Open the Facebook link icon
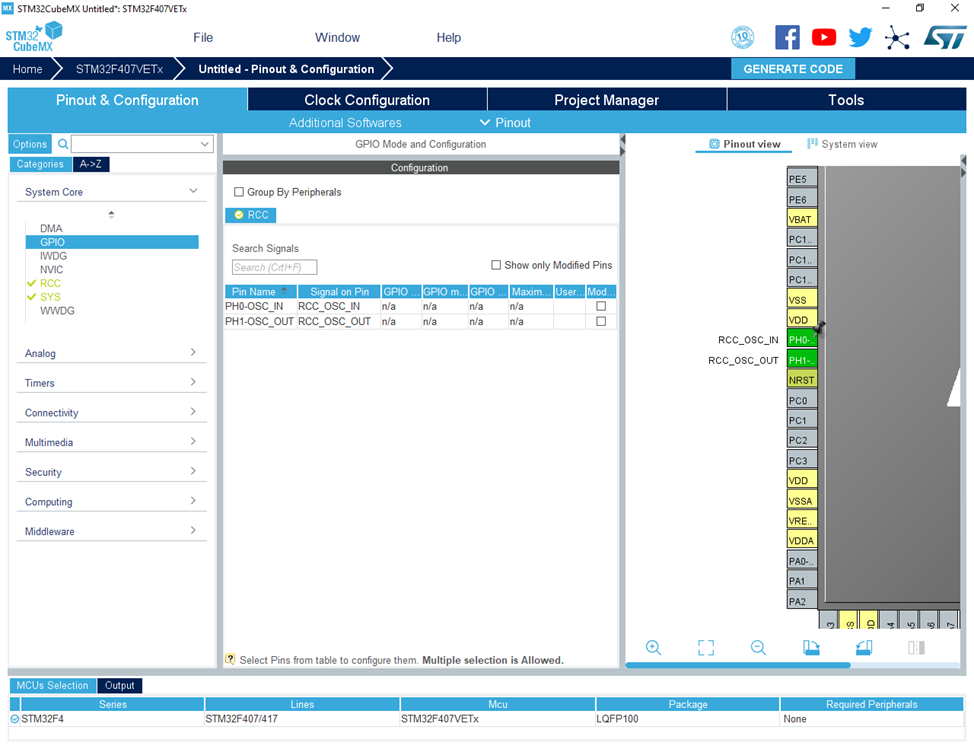 787,37
